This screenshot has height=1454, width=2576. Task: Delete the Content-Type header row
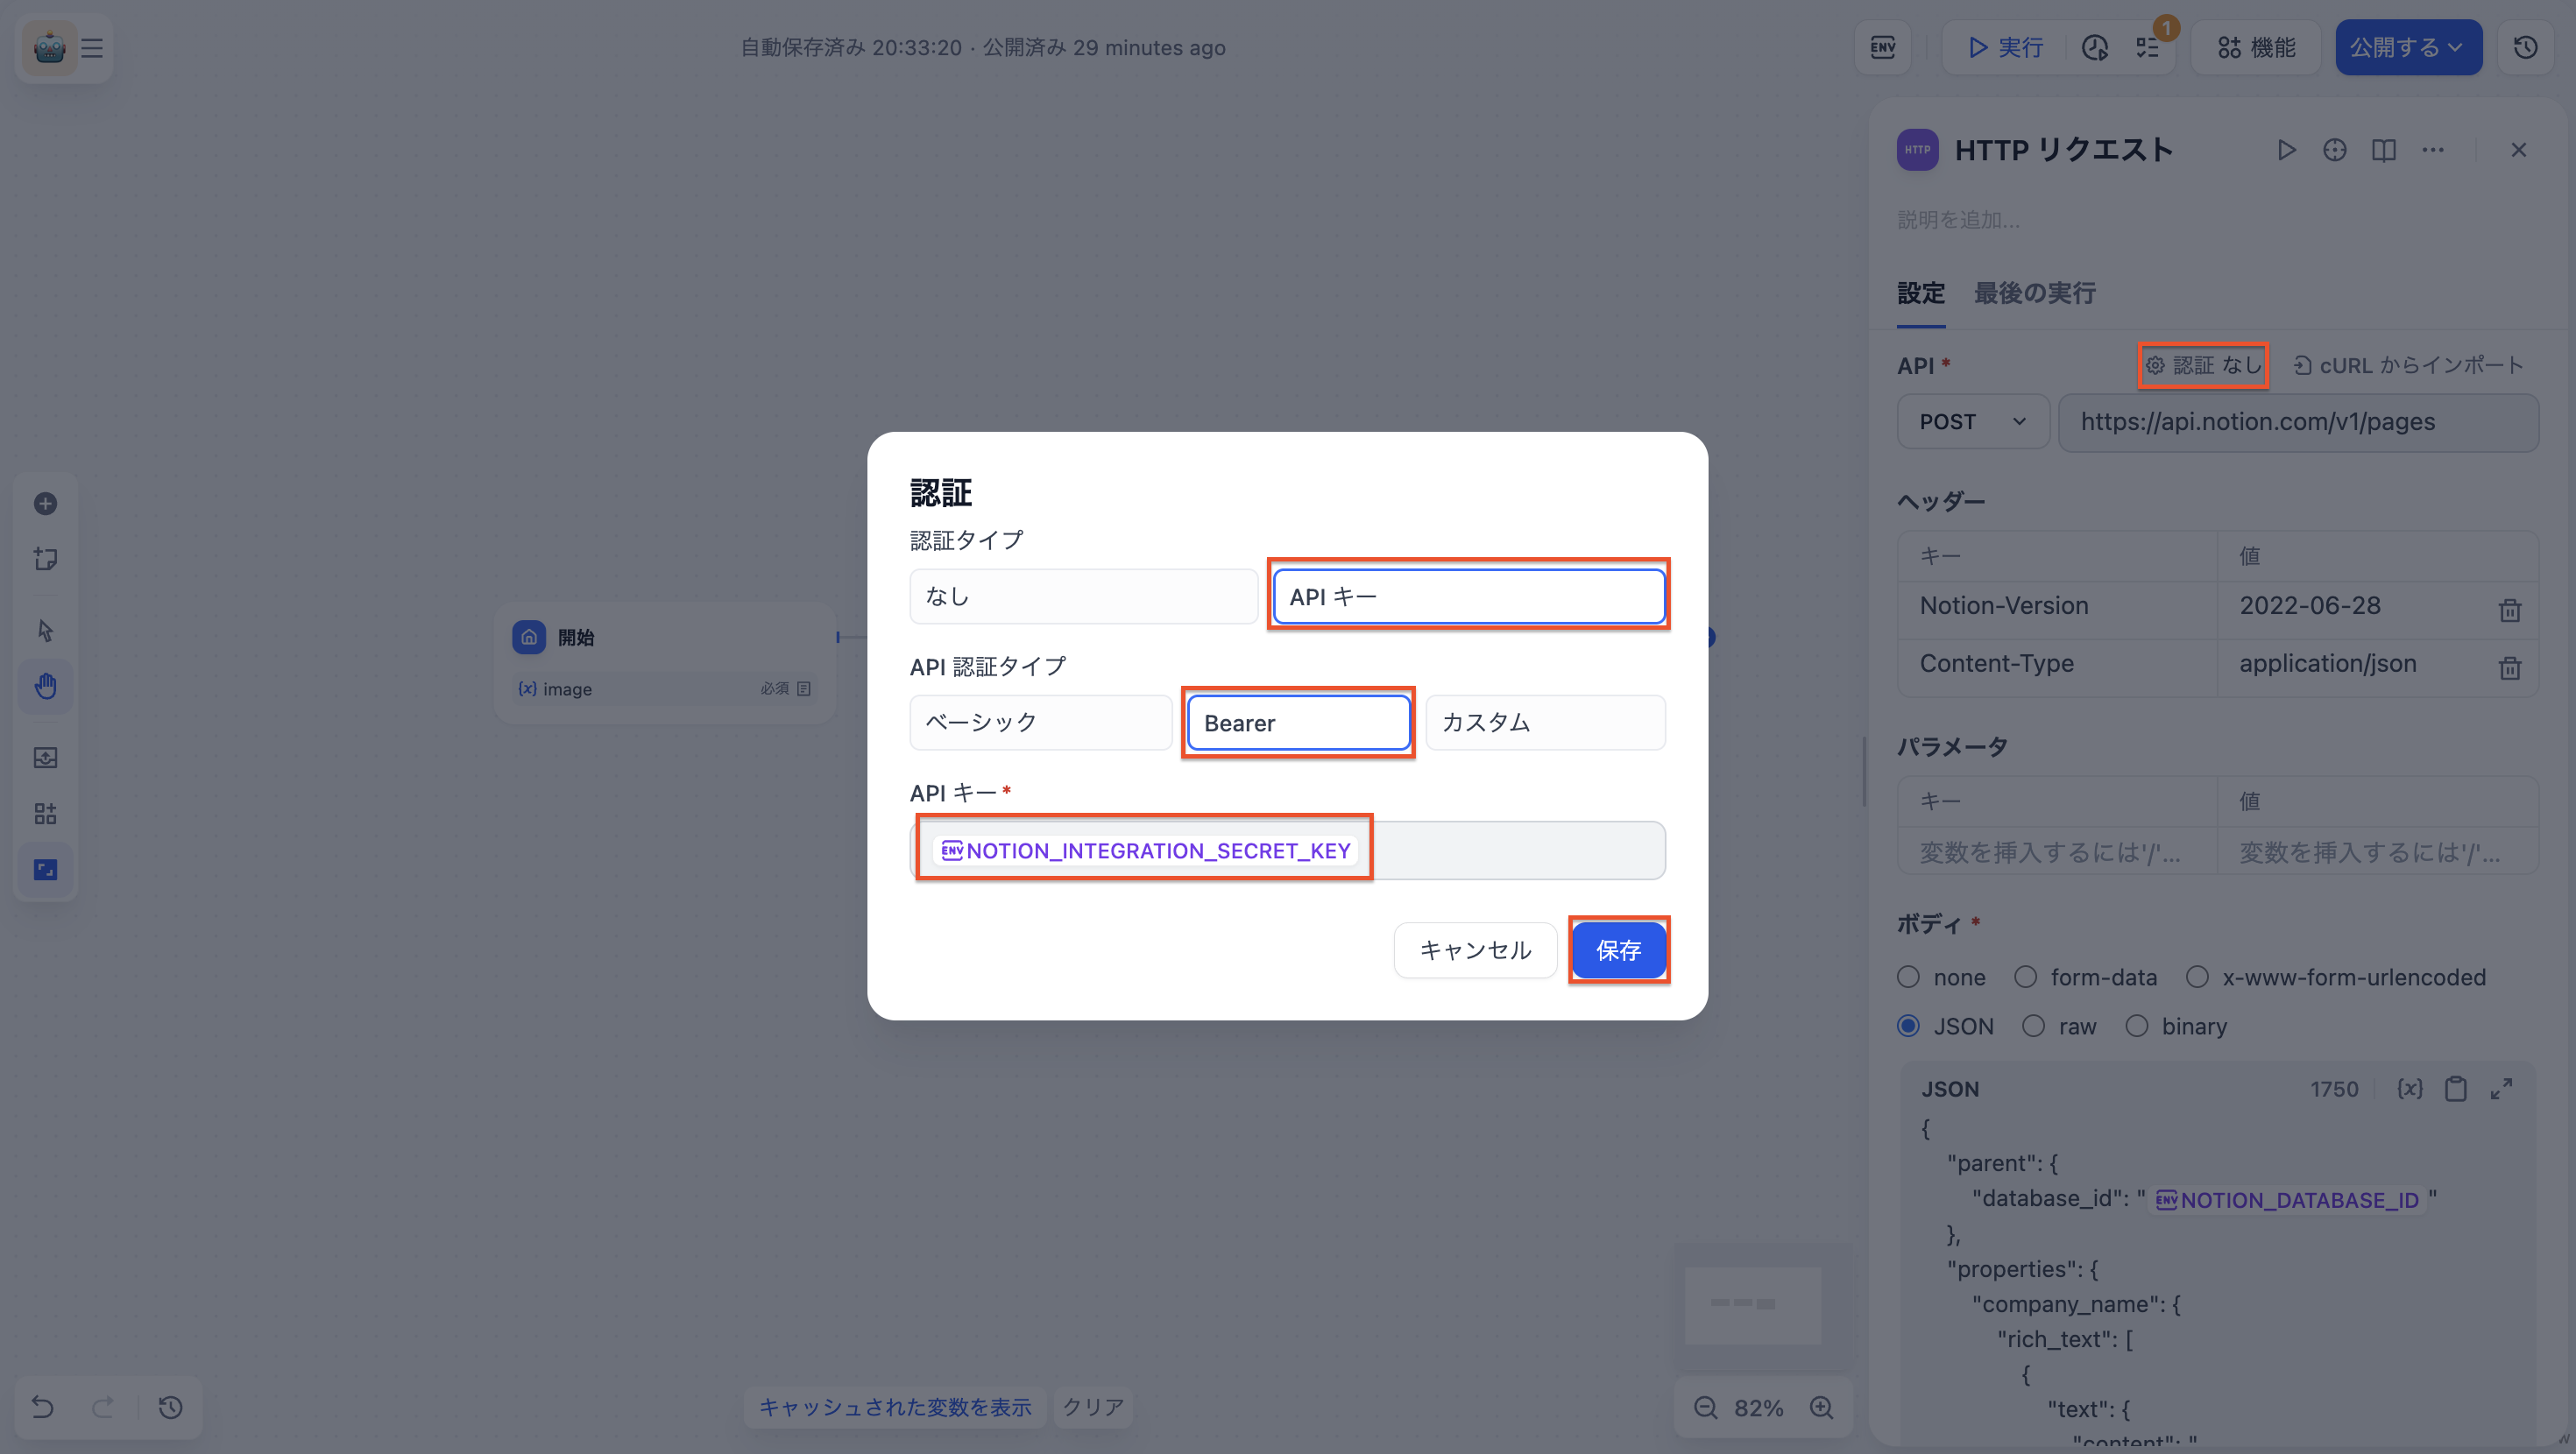pyautogui.click(x=2509, y=667)
